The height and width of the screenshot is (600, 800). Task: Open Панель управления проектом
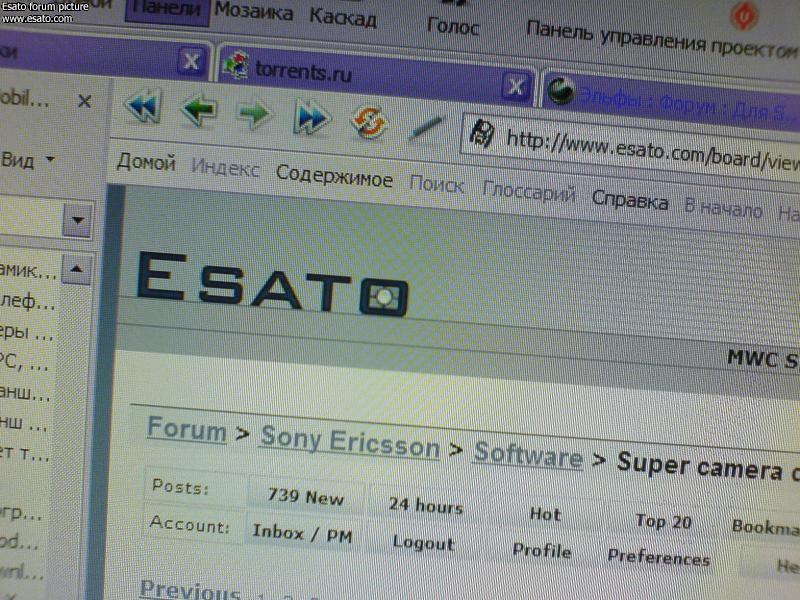pyautogui.click(x=662, y=39)
